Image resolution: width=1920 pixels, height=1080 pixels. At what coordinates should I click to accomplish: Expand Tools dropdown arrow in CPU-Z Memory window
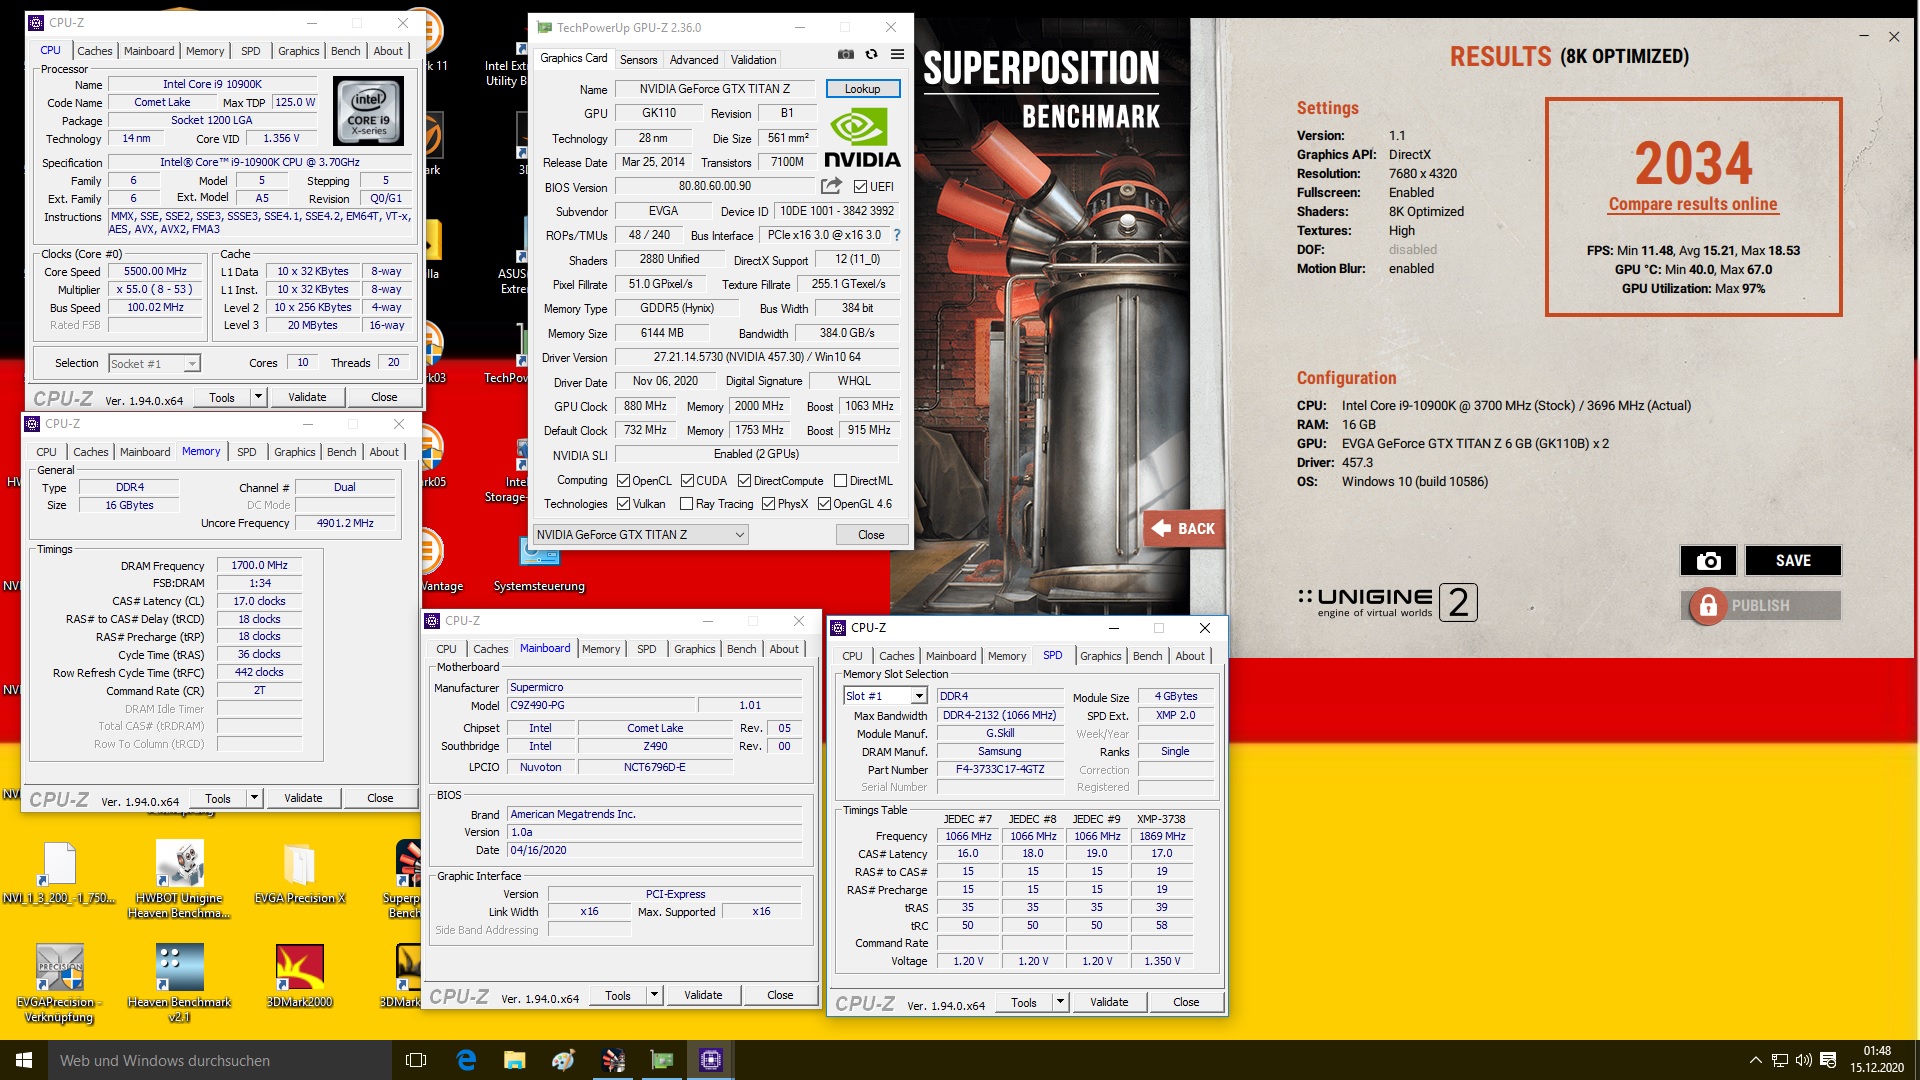tap(254, 798)
